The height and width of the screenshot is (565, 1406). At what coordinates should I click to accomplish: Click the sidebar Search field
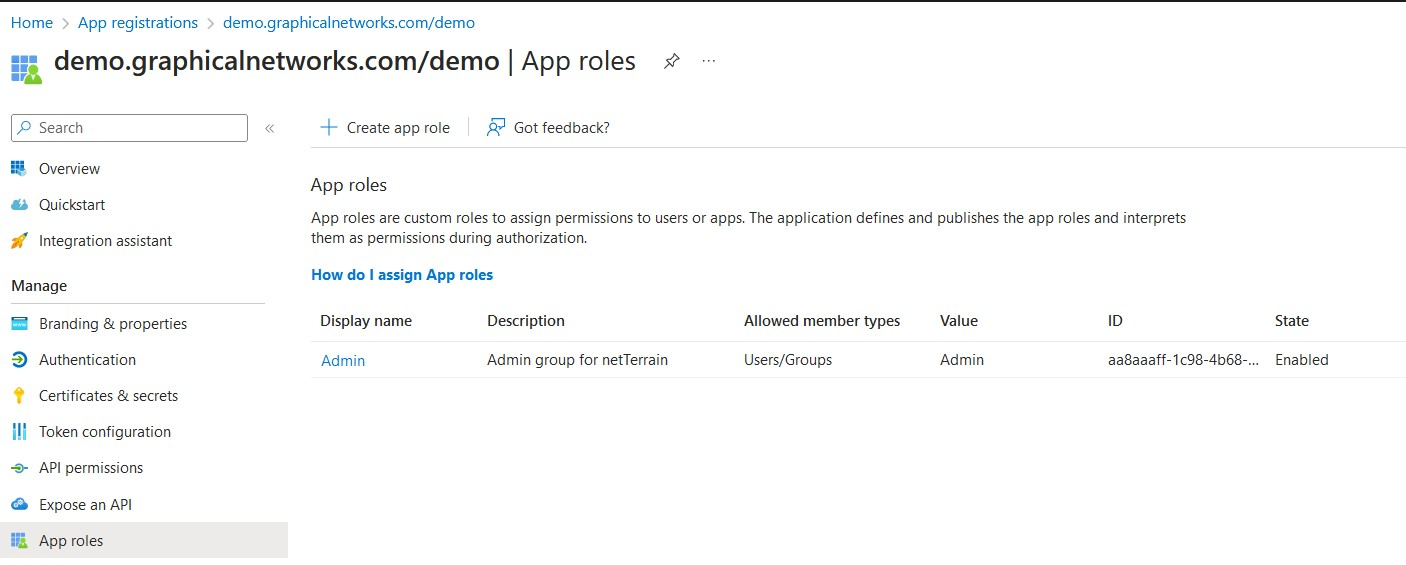[130, 128]
